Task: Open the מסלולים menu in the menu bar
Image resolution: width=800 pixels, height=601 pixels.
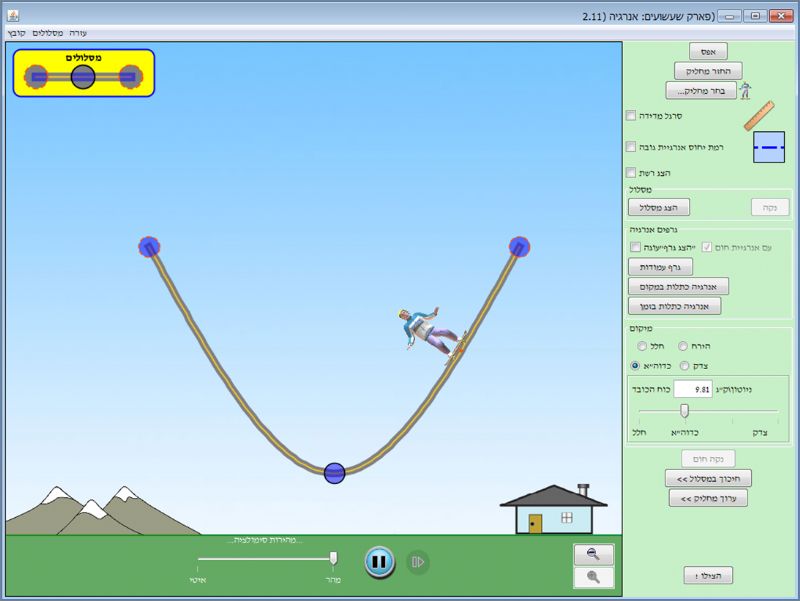Action: click(x=46, y=33)
